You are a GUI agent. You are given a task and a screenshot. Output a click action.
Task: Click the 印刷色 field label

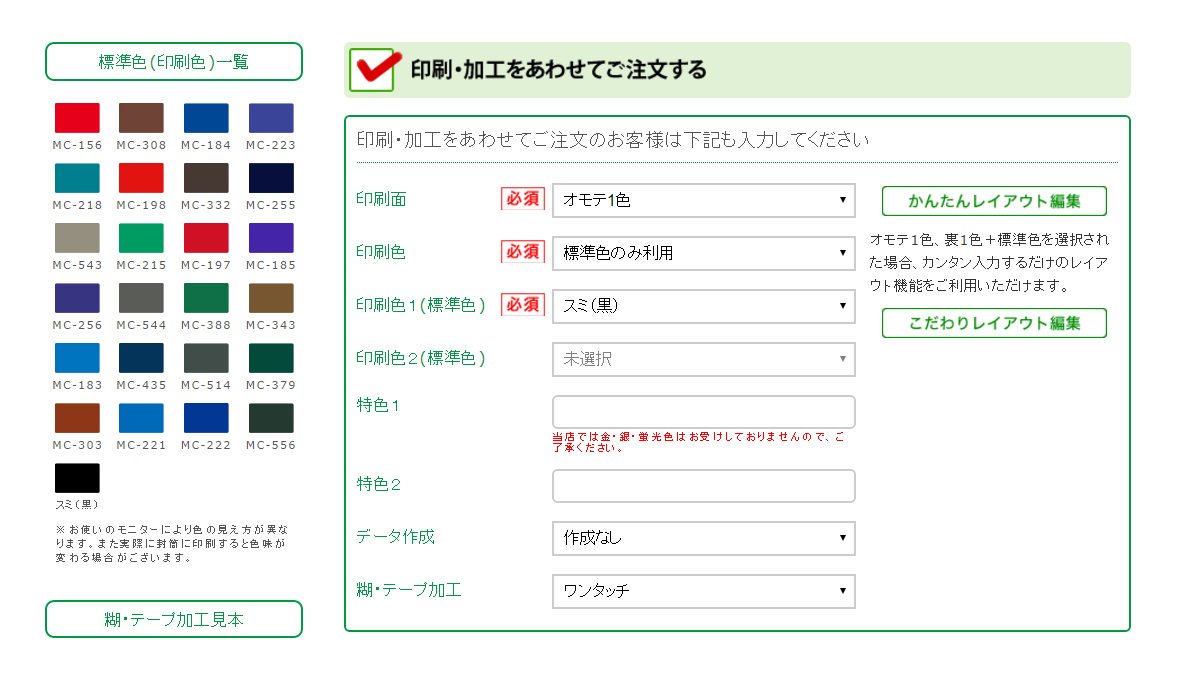(381, 252)
